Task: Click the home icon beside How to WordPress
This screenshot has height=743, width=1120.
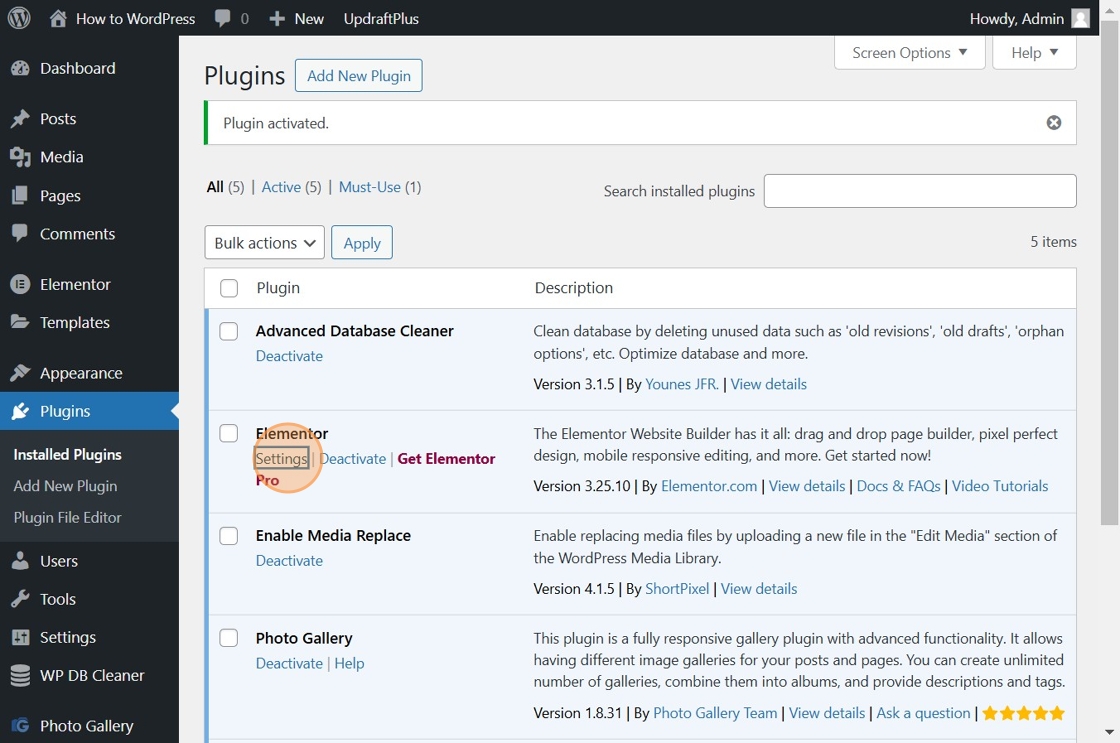Action: (x=58, y=18)
